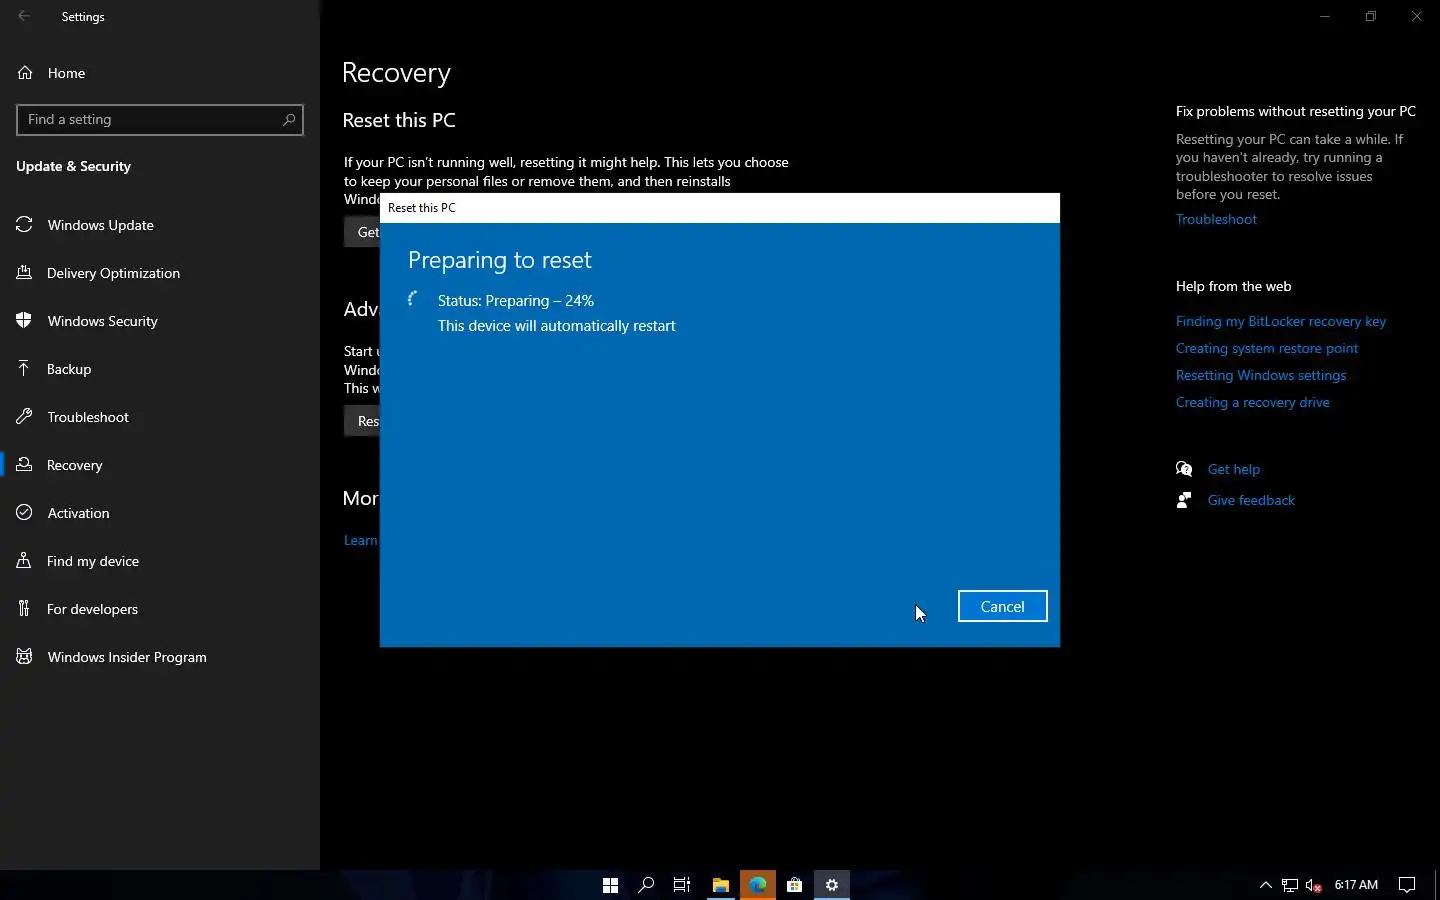
Task: Click the Give feedback link
Action: coord(1251,500)
